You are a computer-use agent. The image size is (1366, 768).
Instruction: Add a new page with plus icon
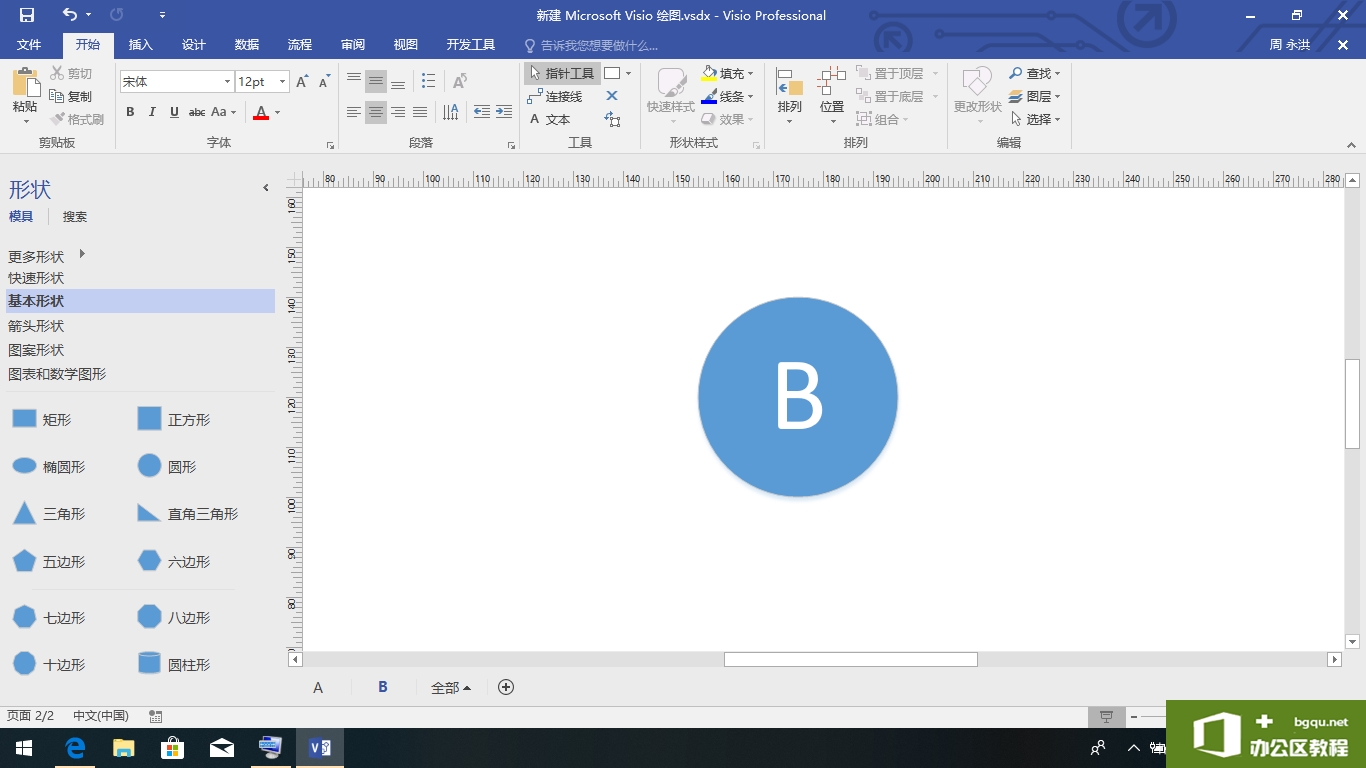coord(506,687)
